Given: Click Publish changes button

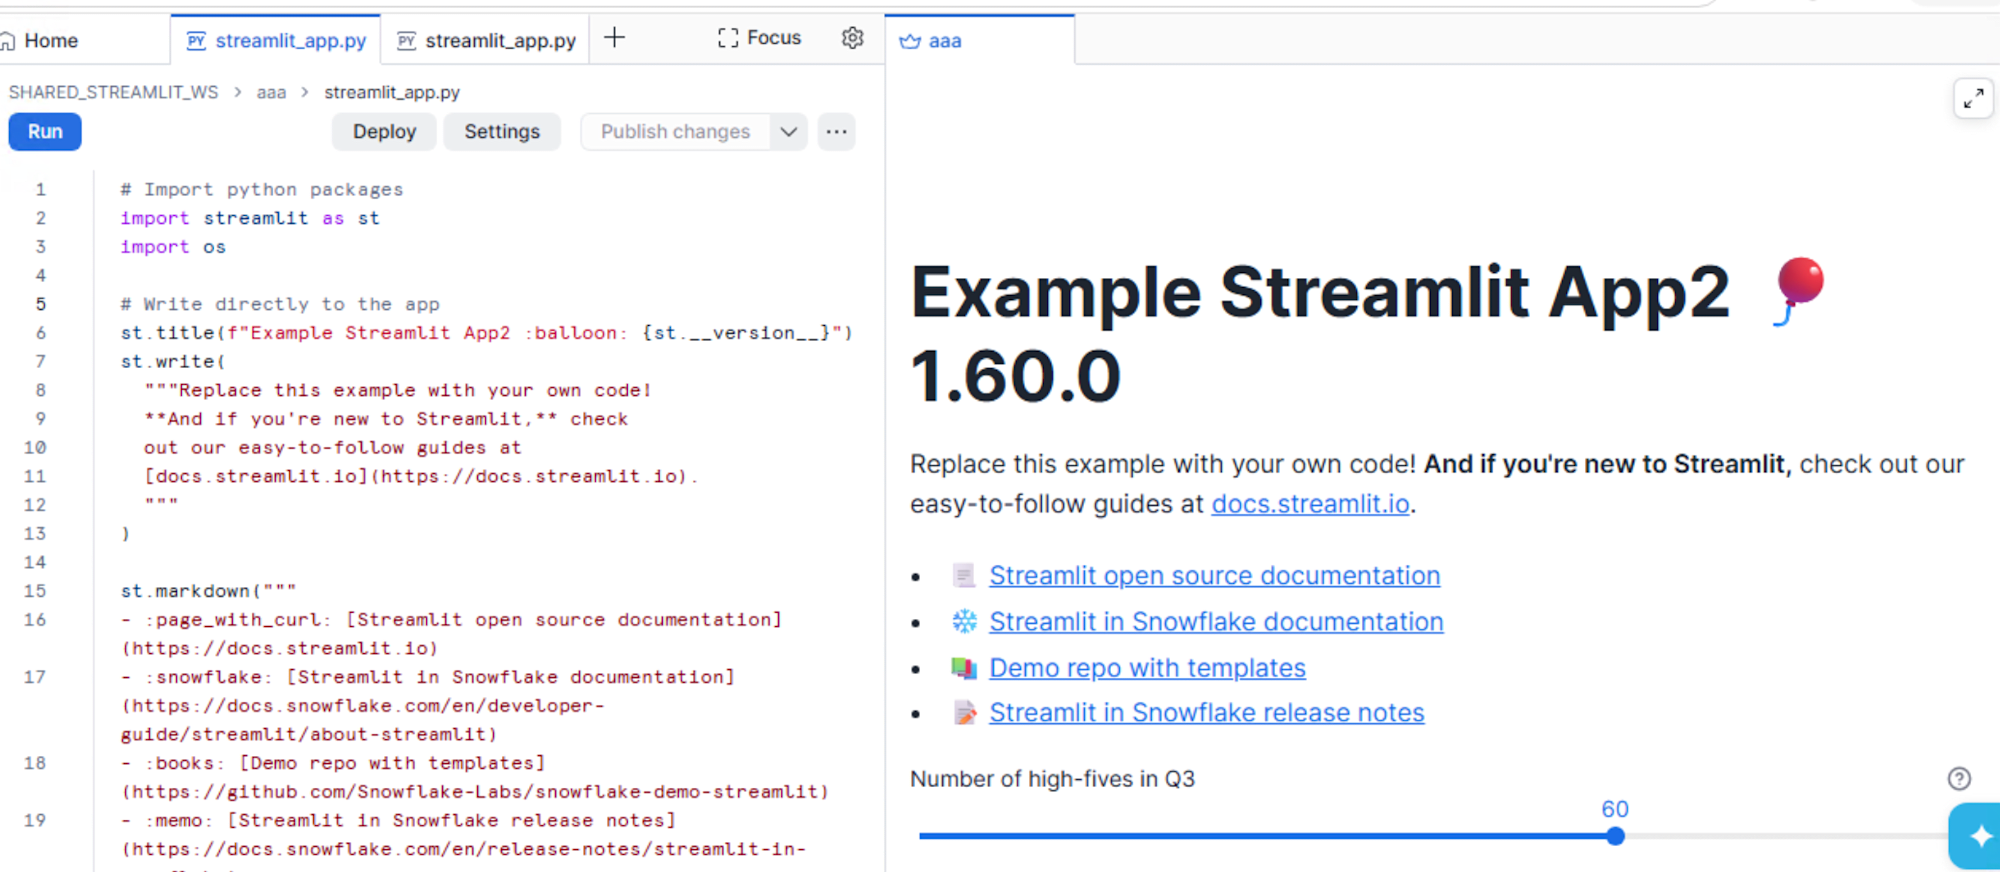Looking at the screenshot, I should [675, 132].
